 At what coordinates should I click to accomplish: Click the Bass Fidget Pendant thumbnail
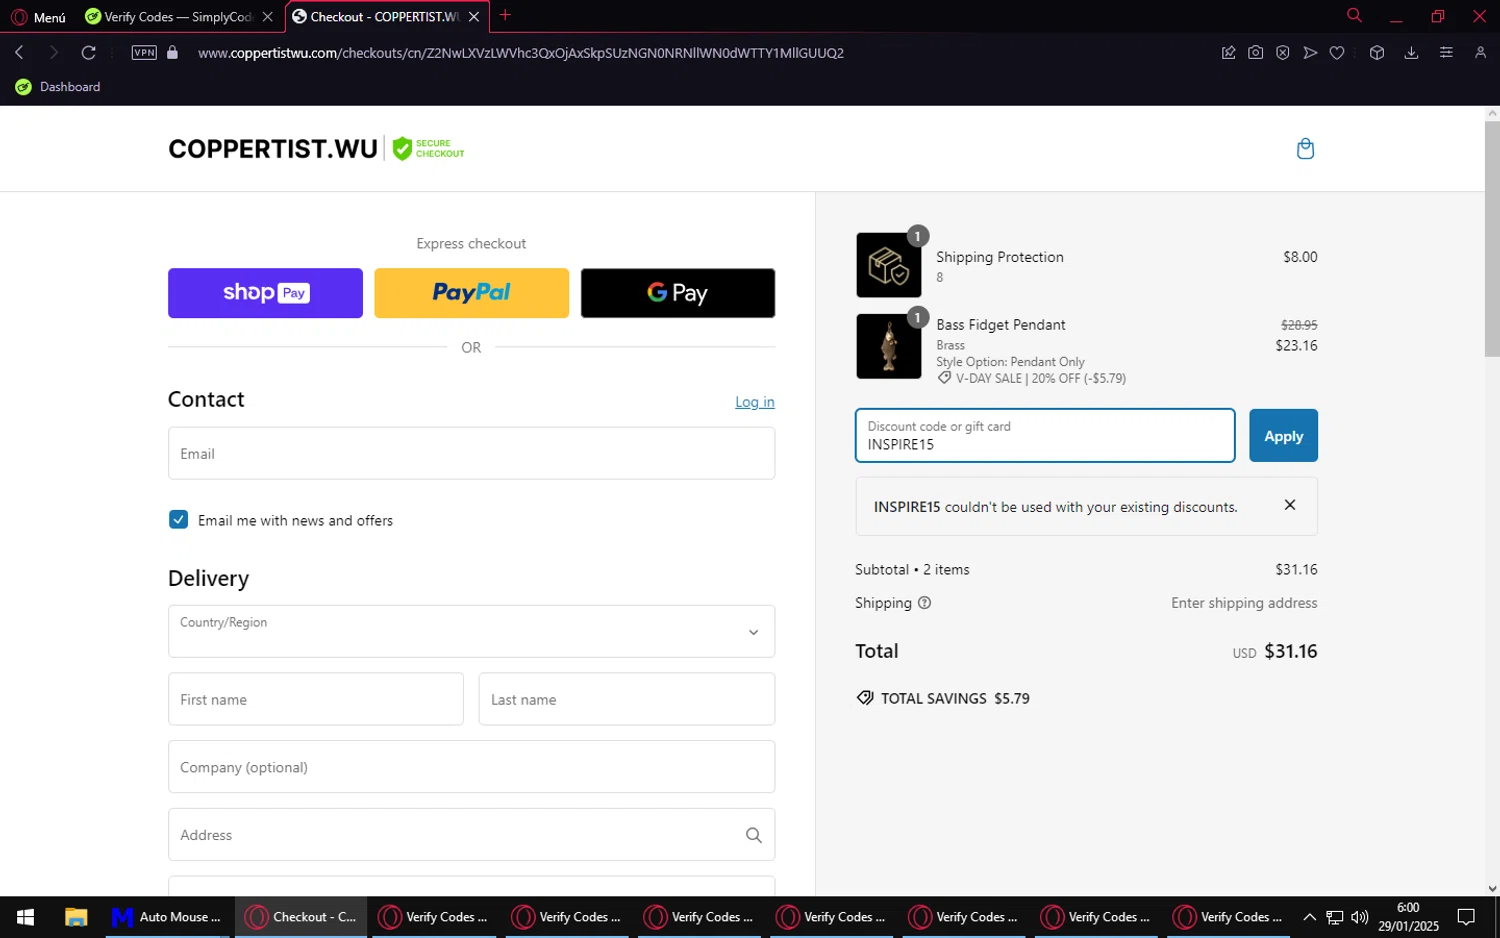point(888,346)
